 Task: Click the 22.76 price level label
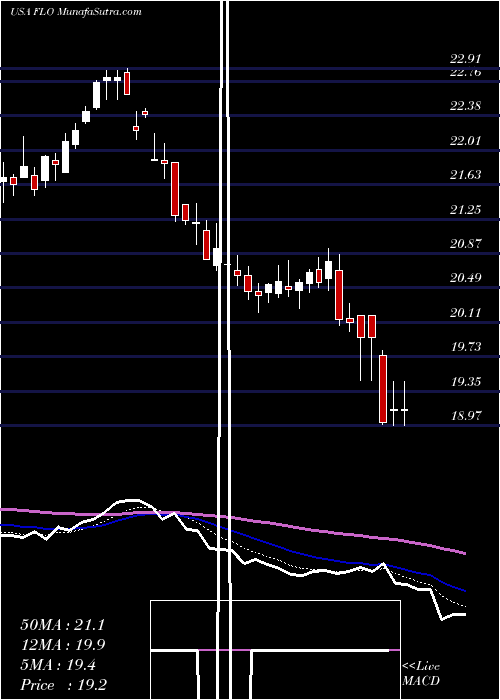coord(466,72)
